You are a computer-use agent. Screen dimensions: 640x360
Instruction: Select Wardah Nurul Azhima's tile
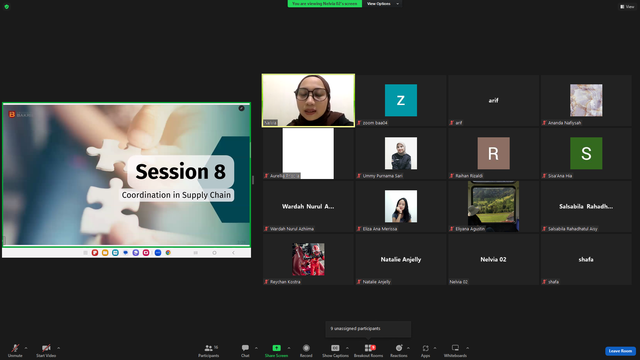(x=308, y=207)
